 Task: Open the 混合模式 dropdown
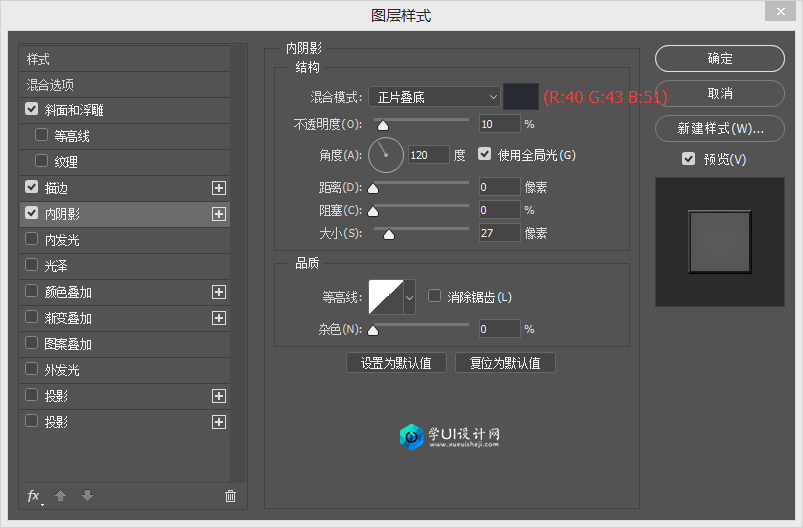(433, 97)
